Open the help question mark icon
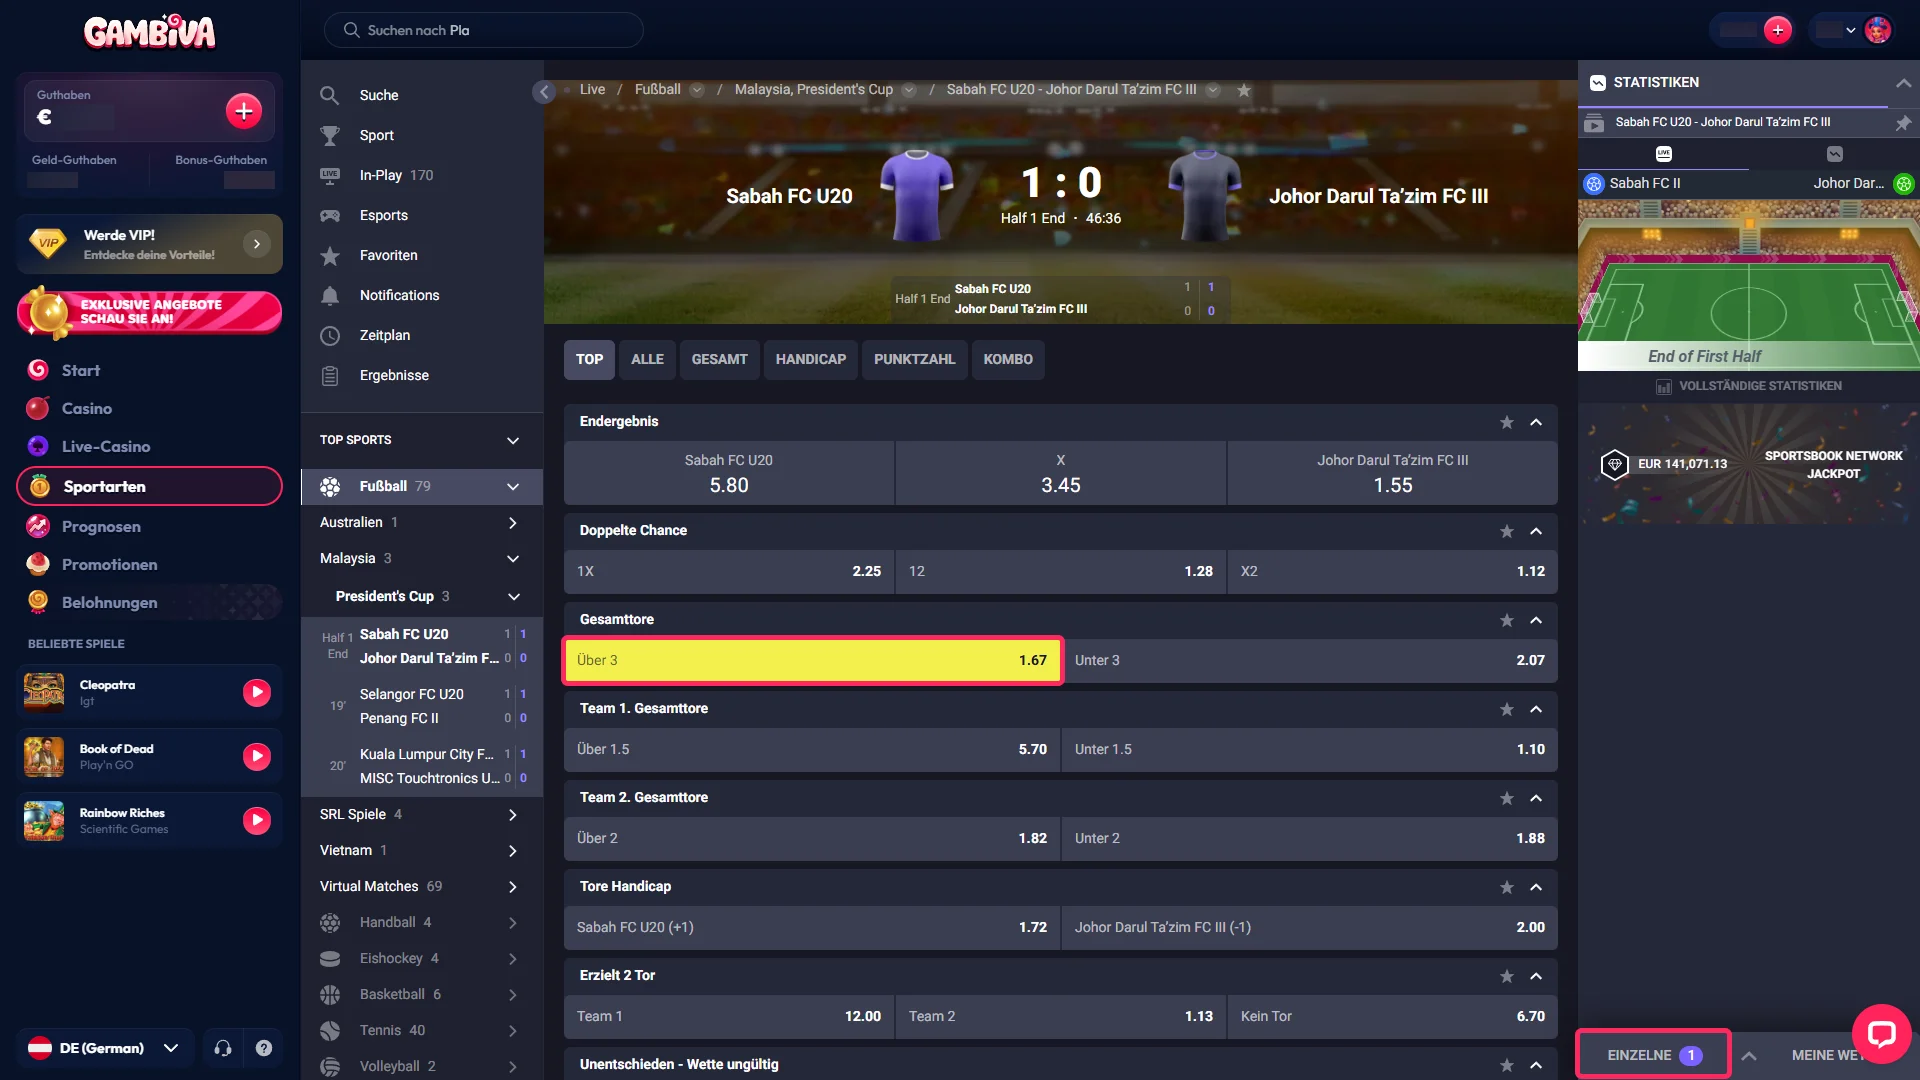 [264, 1048]
